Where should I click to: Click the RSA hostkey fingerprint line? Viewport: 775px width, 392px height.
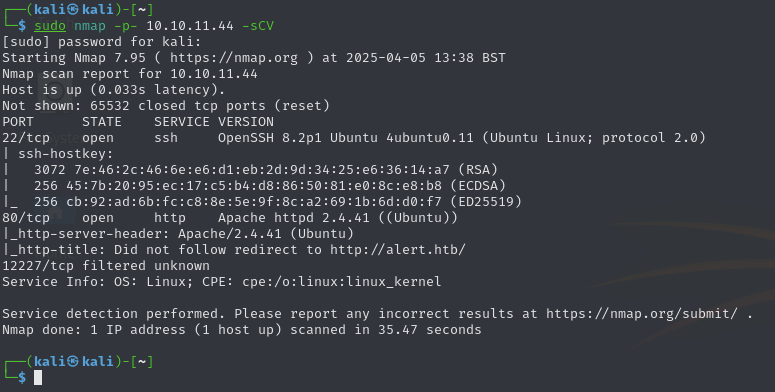(x=266, y=170)
